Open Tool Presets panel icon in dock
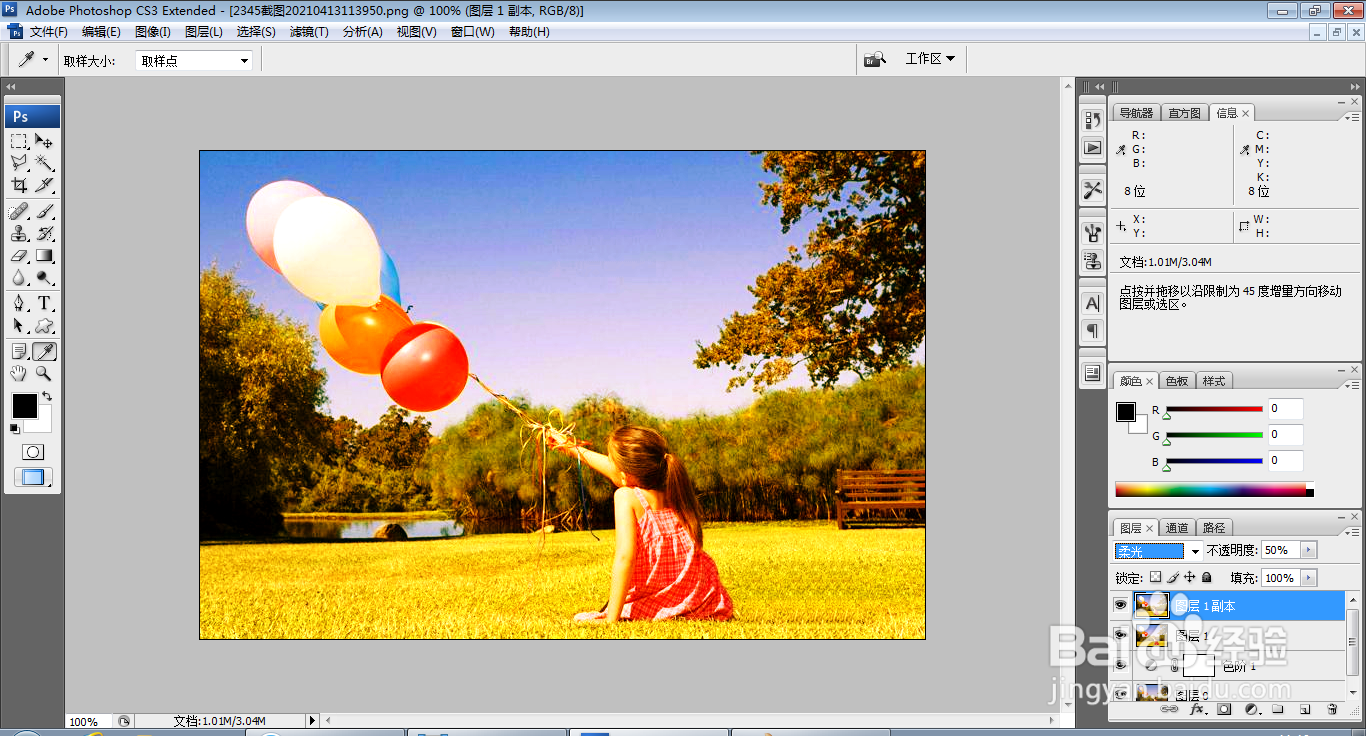The height and width of the screenshot is (736, 1366). (1093, 190)
